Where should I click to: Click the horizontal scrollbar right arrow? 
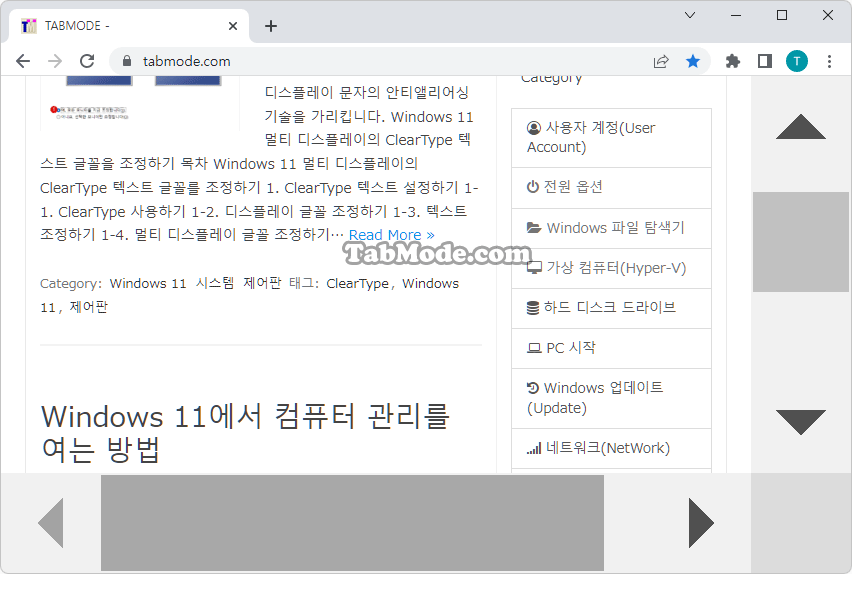click(701, 523)
